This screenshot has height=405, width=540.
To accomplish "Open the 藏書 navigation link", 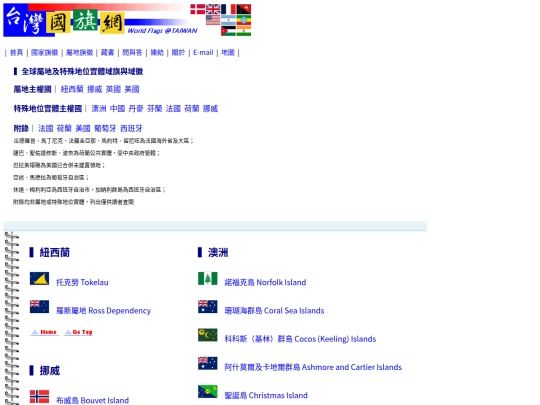I will pyautogui.click(x=107, y=52).
